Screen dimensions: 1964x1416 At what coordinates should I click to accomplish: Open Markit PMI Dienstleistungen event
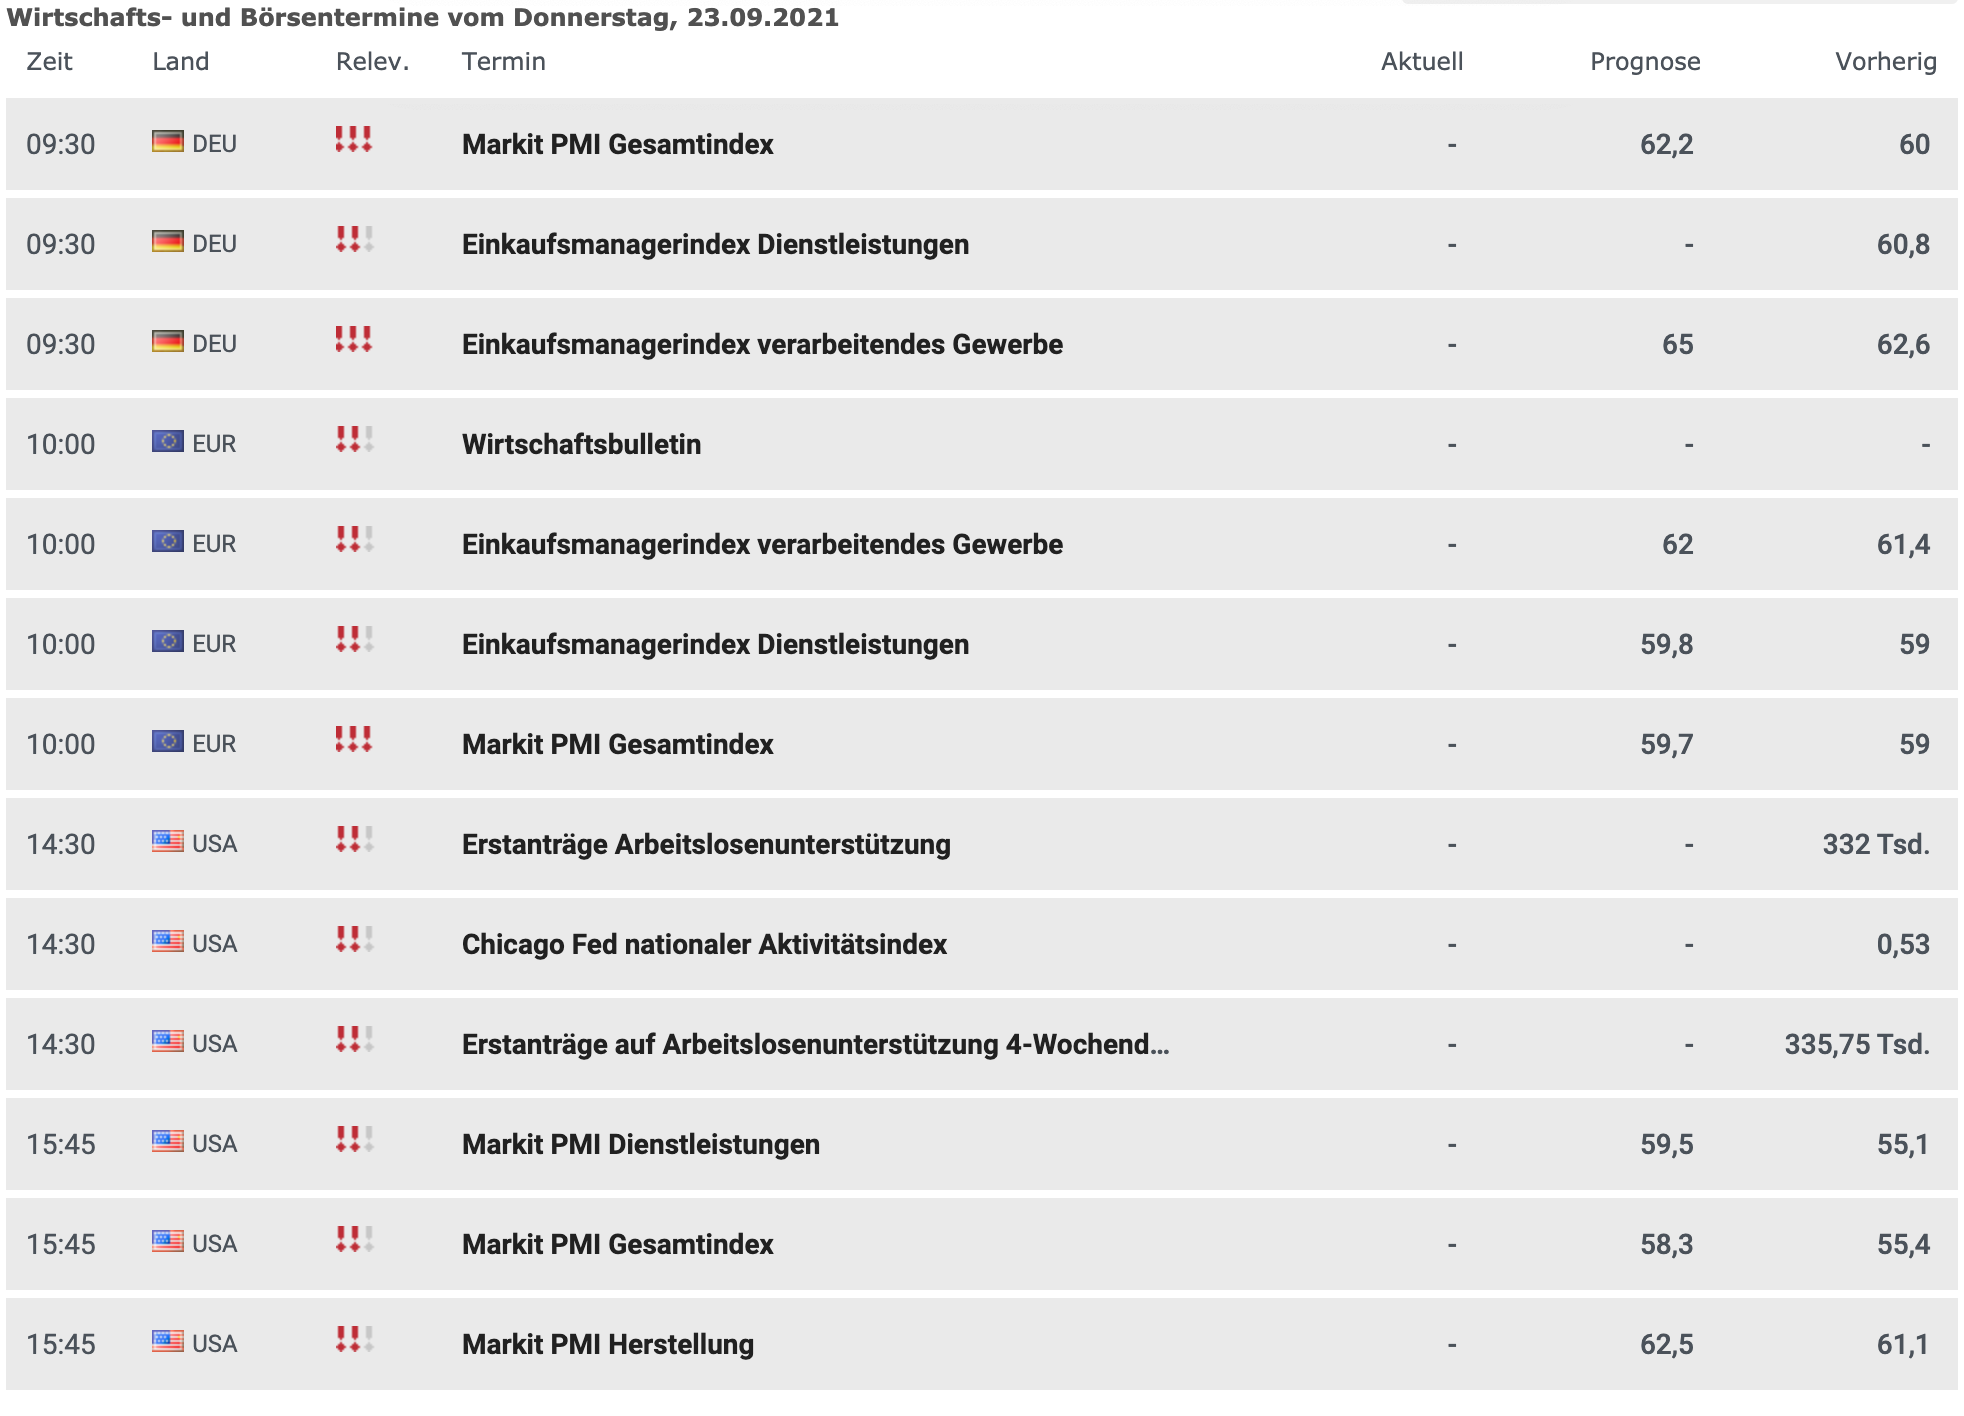click(x=641, y=1144)
